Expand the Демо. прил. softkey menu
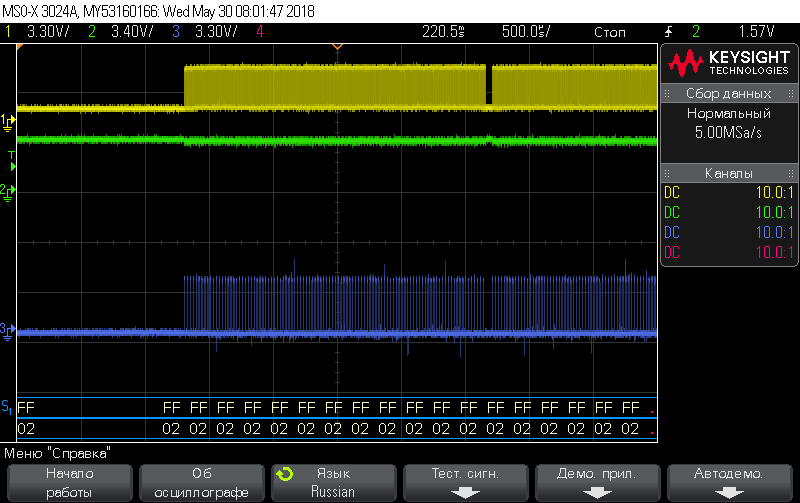This screenshot has height=503, width=800. [597, 482]
